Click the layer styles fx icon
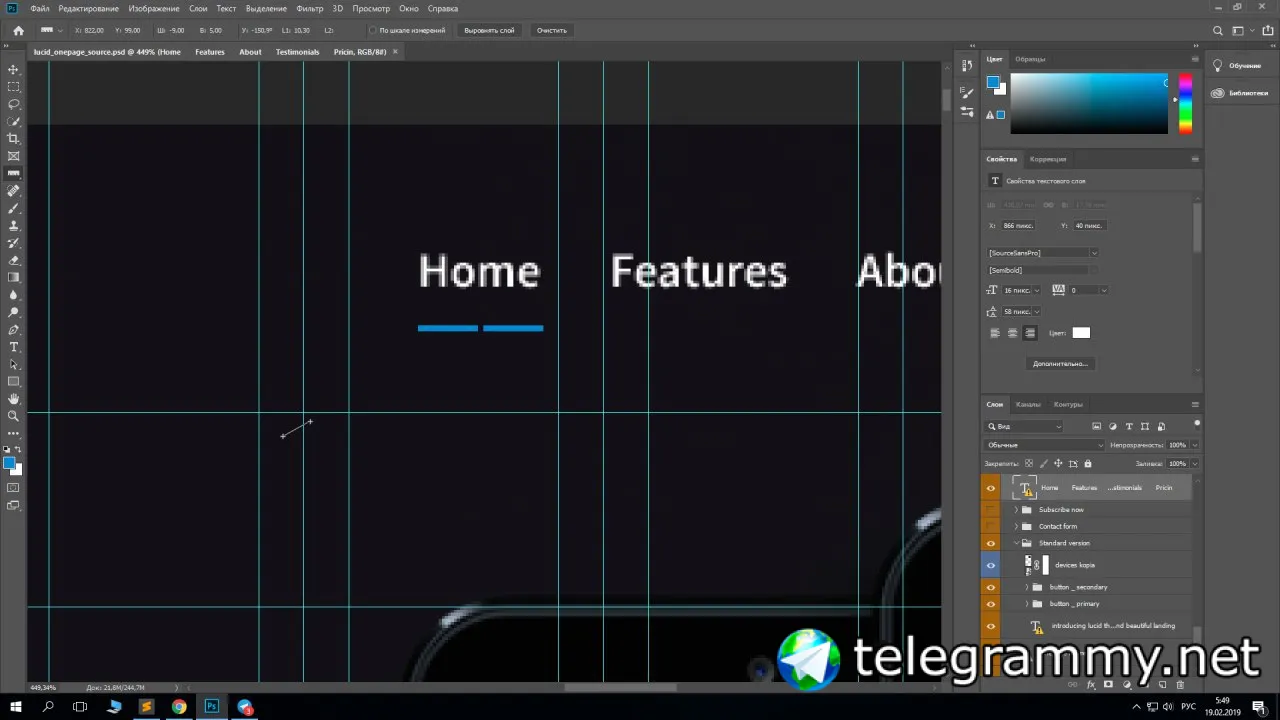 pyautogui.click(x=1091, y=685)
